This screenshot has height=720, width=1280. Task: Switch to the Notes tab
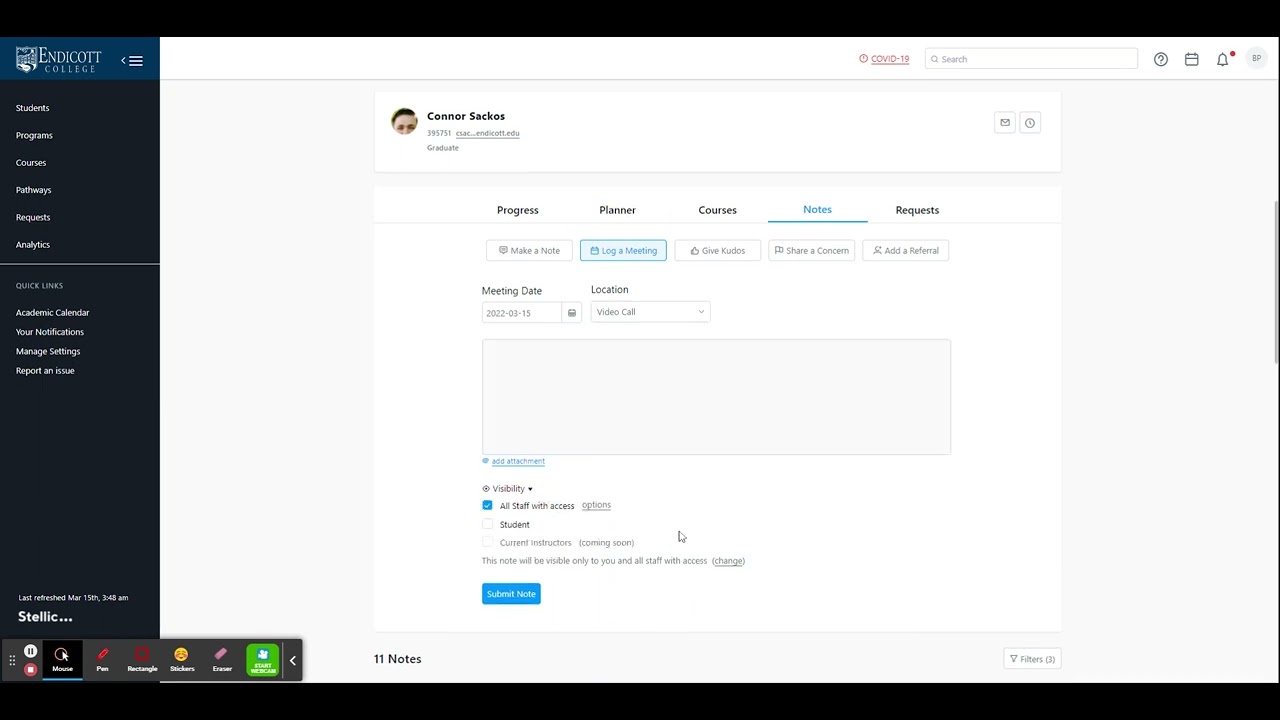pyautogui.click(x=817, y=209)
